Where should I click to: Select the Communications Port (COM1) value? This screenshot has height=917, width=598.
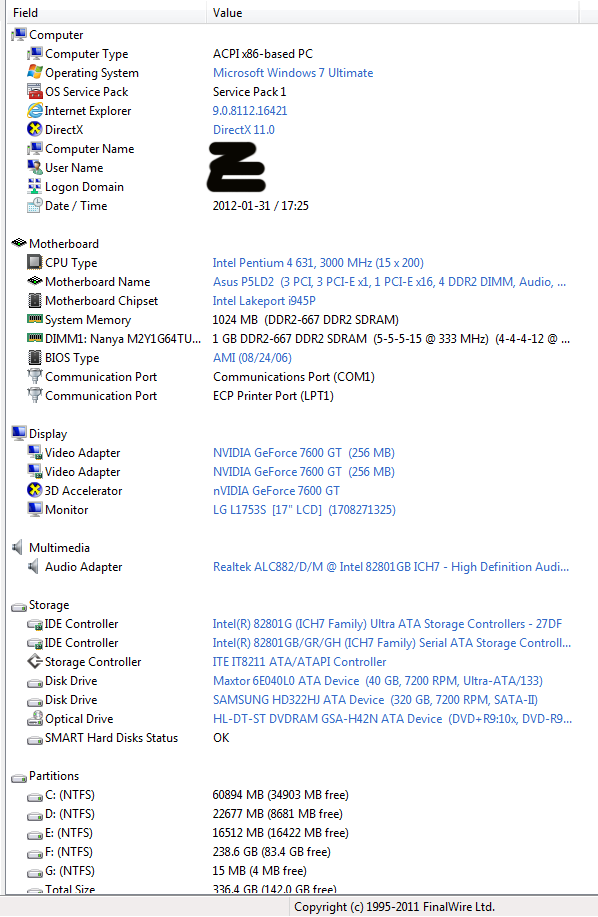pyautogui.click(x=293, y=377)
